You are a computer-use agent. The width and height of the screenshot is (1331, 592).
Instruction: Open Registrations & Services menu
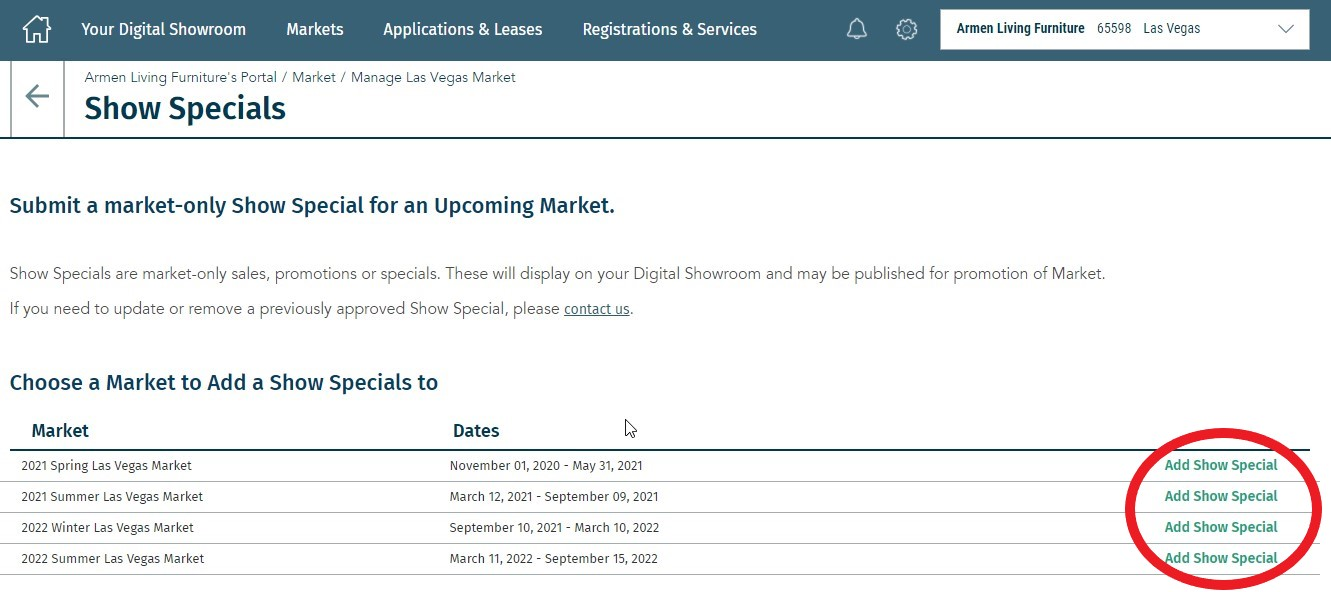tap(670, 29)
